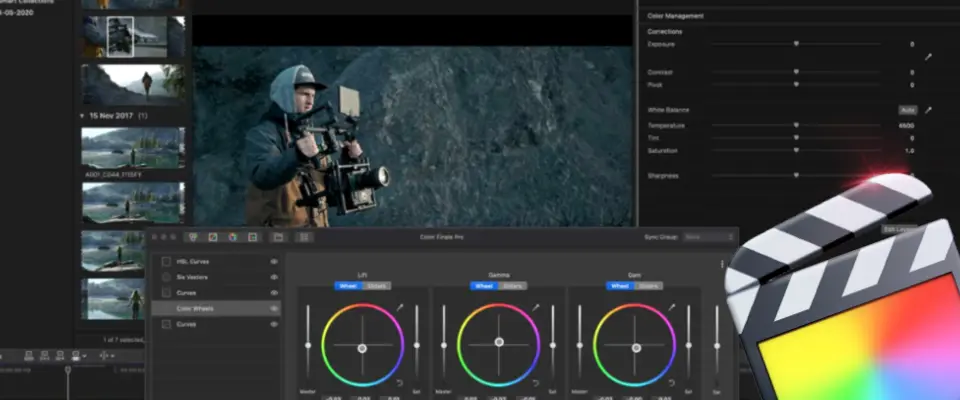Hide the HSL Curves layer
Image resolution: width=960 pixels, height=400 pixels.
point(274,262)
